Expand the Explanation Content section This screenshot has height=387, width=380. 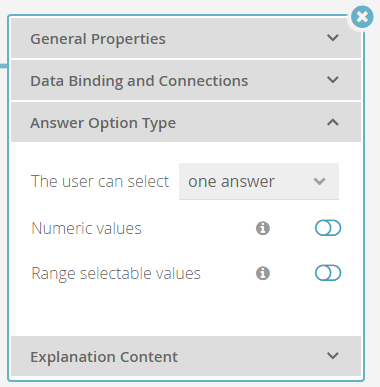(x=186, y=356)
